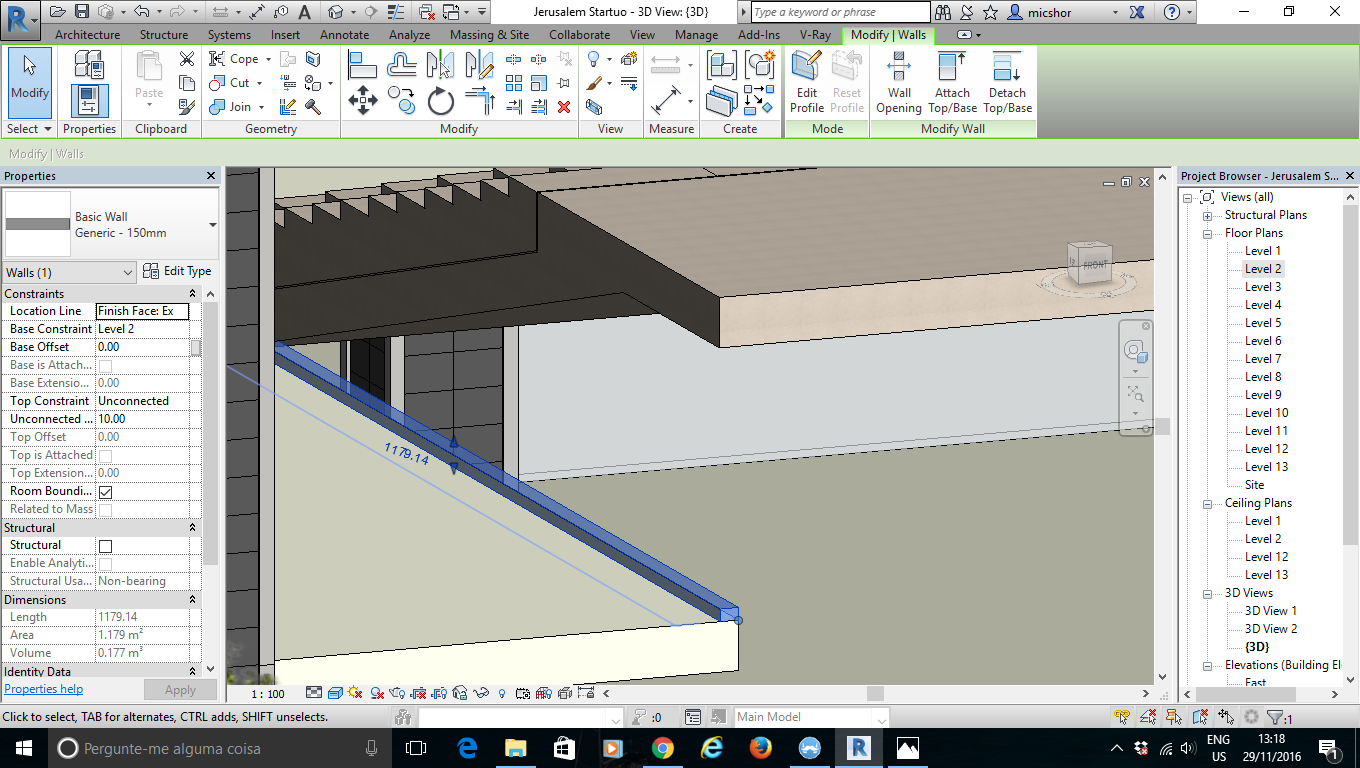The height and width of the screenshot is (768, 1360).
Task: Click the Base Offset value field
Action: pos(142,347)
